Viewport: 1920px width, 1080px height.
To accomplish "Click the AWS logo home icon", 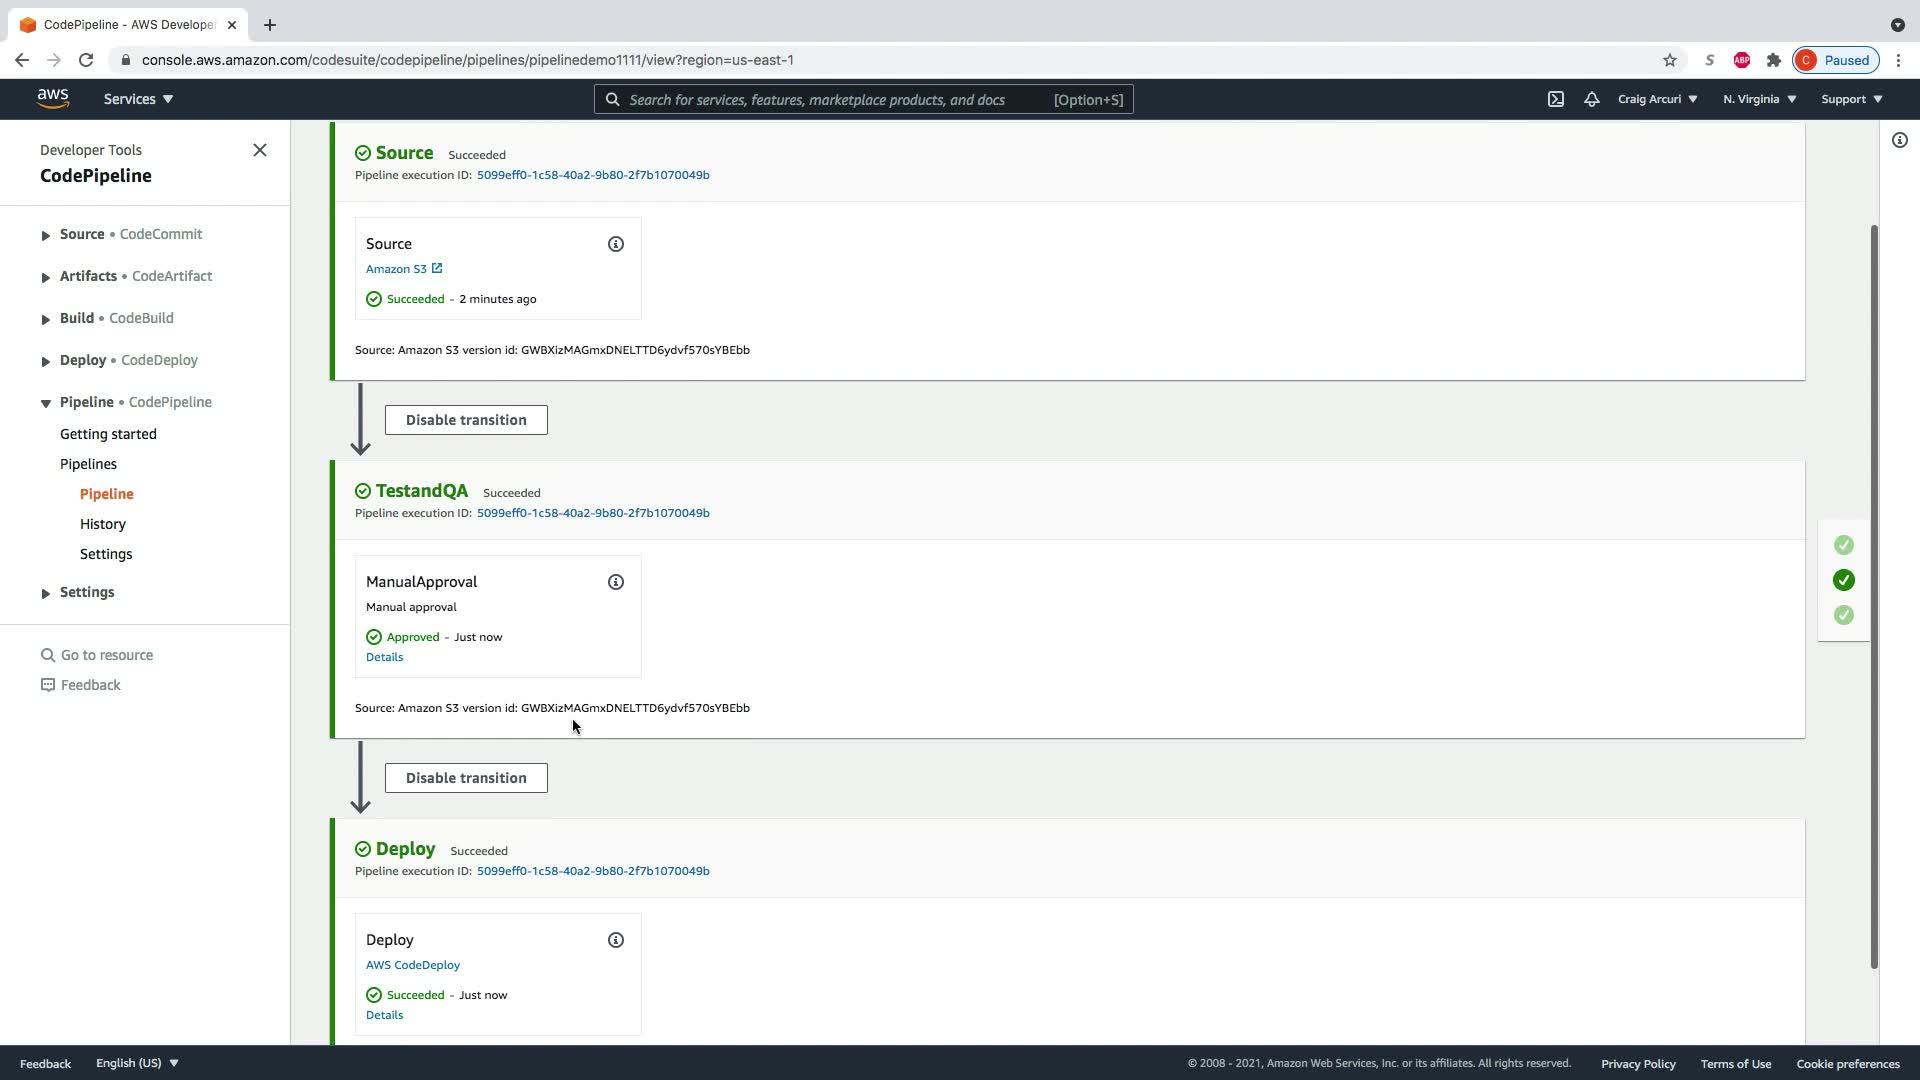I will coord(53,99).
